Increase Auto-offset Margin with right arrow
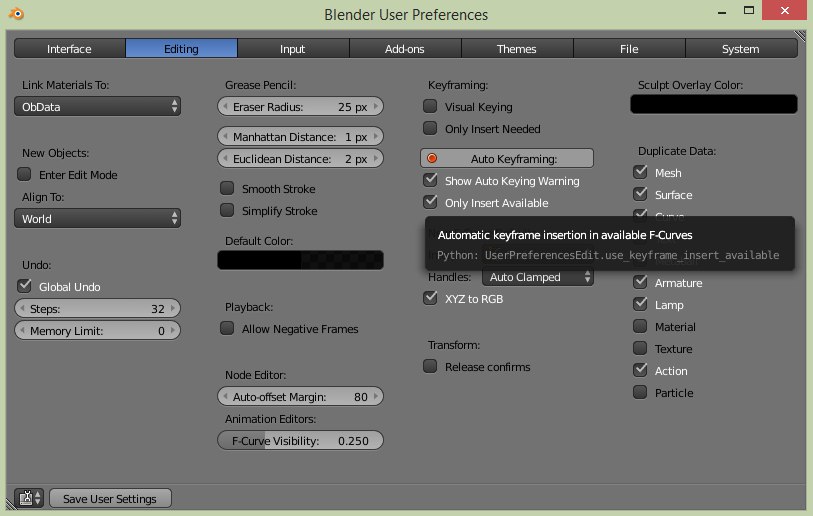Viewport: 813px width, 516px height. point(376,396)
